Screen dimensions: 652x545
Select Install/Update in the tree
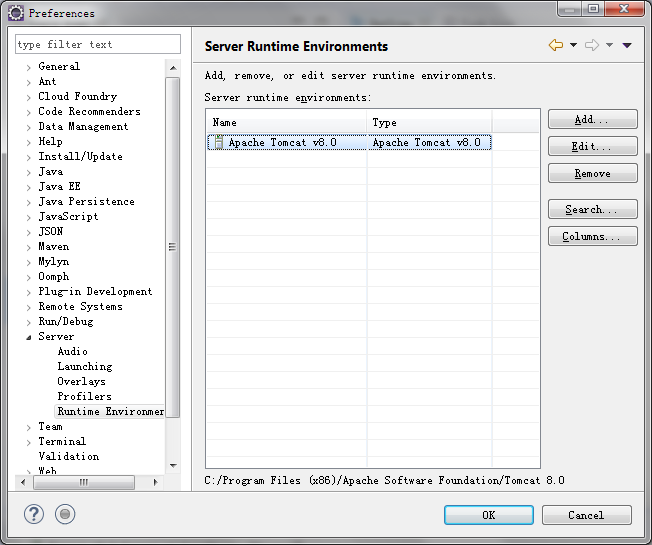80,156
